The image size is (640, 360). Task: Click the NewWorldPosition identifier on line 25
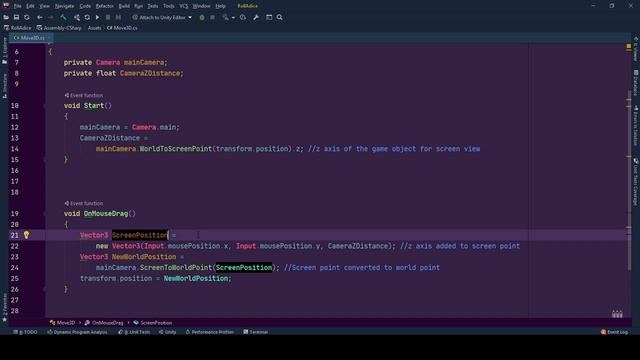(x=196, y=278)
